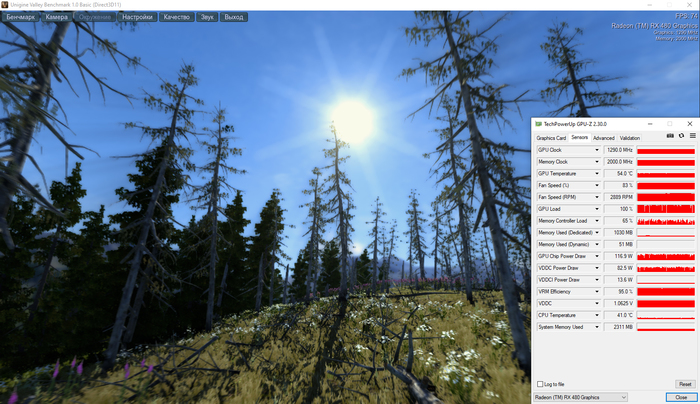Image resolution: width=700 pixels, height=404 pixels.
Task: Click the Качество menu button
Action: pos(177,17)
